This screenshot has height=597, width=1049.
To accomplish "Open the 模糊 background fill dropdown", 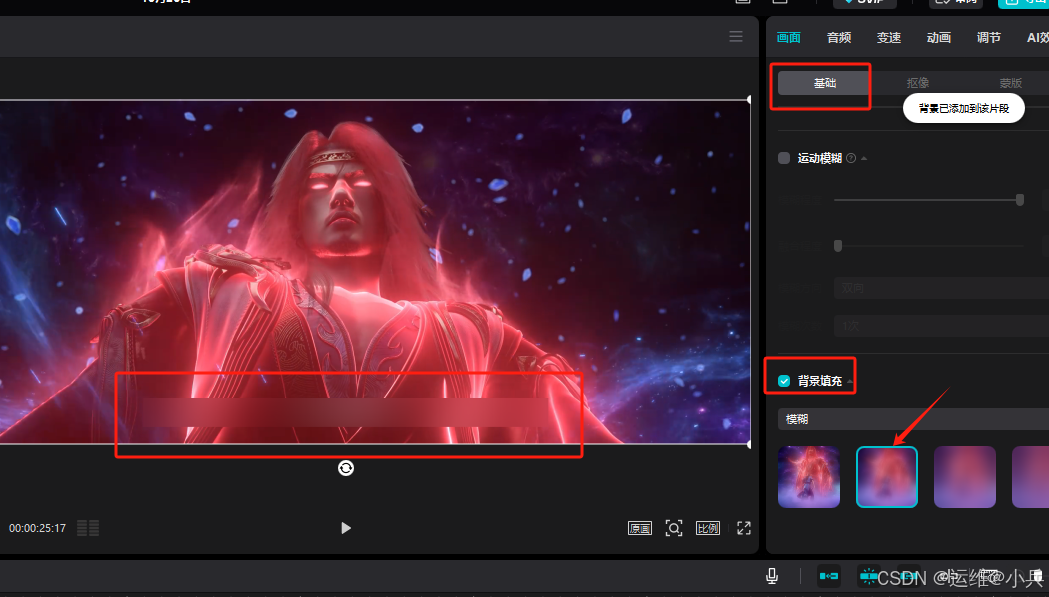I will [x=913, y=419].
